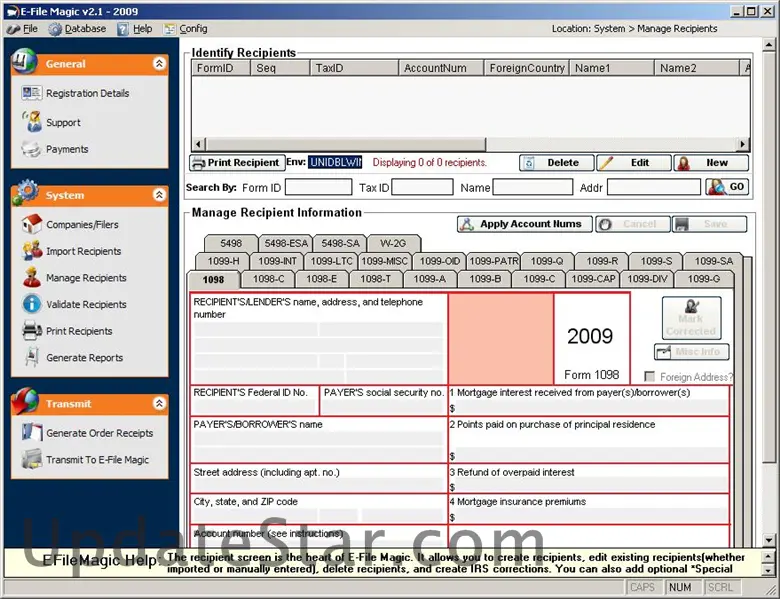Toggle the Foreign Address checkbox
Image resolution: width=780 pixels, height=599 pixels.
coord(649,377)
